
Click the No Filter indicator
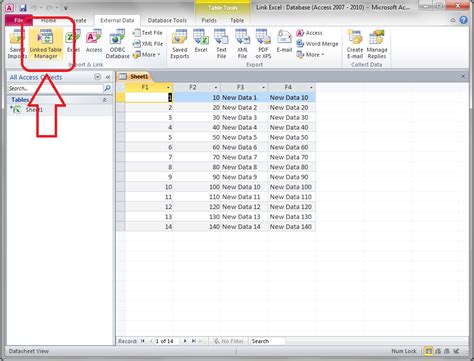coord(229,341)
